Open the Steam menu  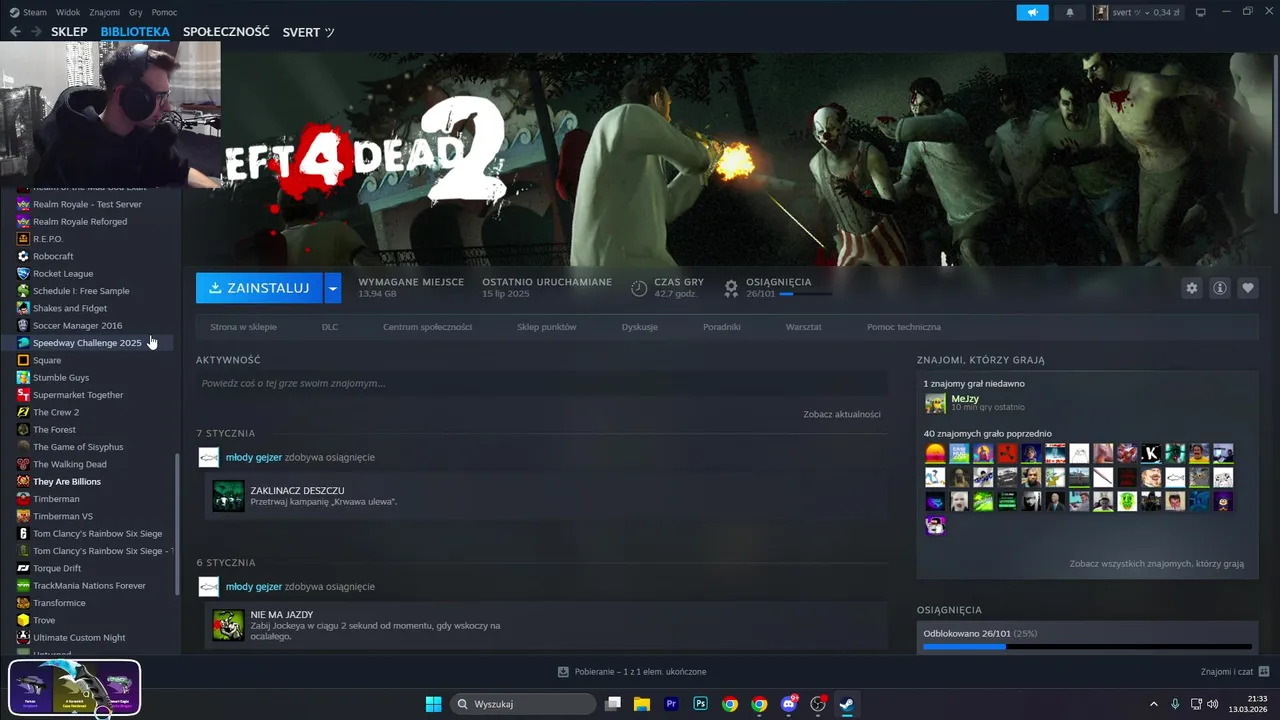[29, 12]
